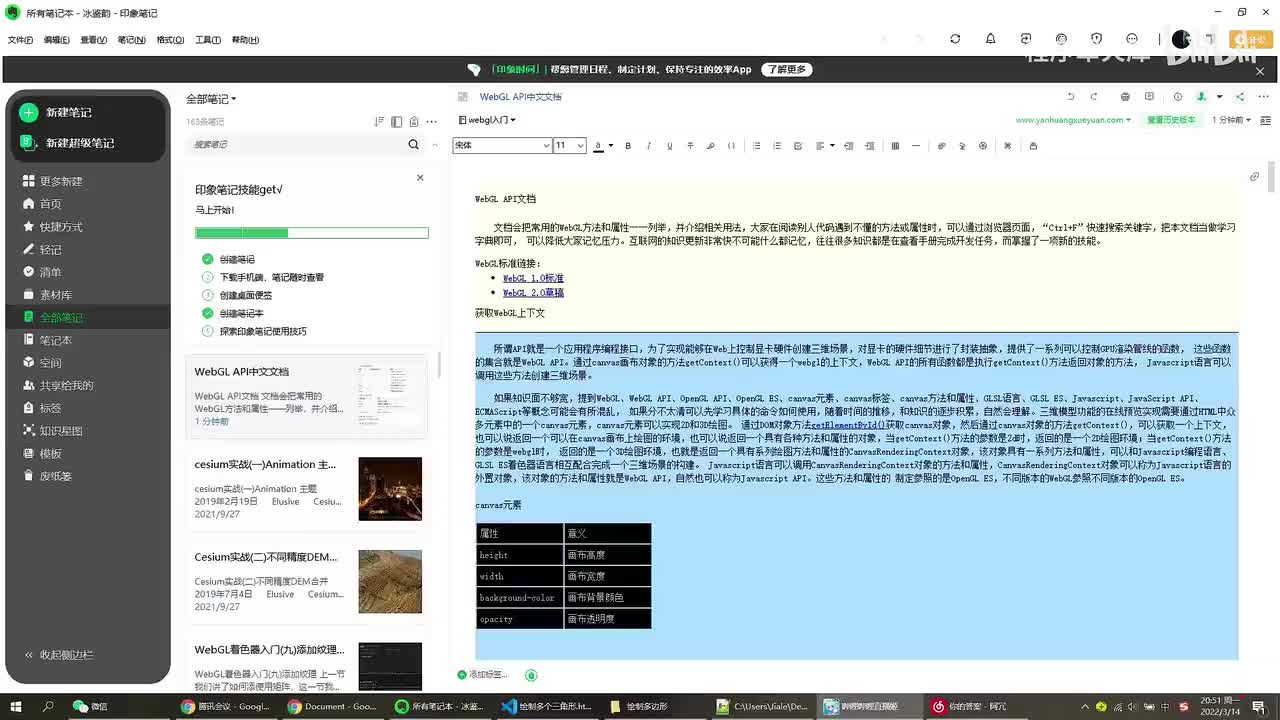
Task: Open the Cesium实战(一)Animation note thumbnail
Action: pos(390,488)
